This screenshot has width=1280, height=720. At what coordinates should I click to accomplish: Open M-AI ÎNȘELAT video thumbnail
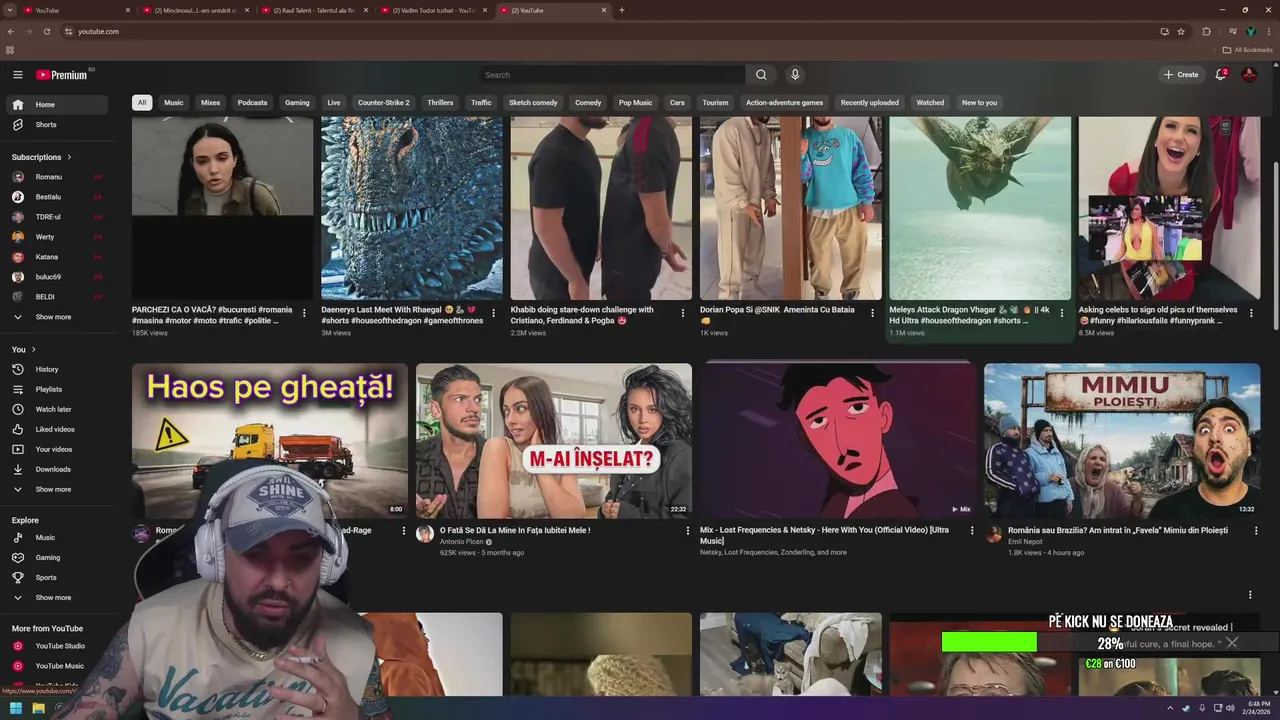coord(554,440)
